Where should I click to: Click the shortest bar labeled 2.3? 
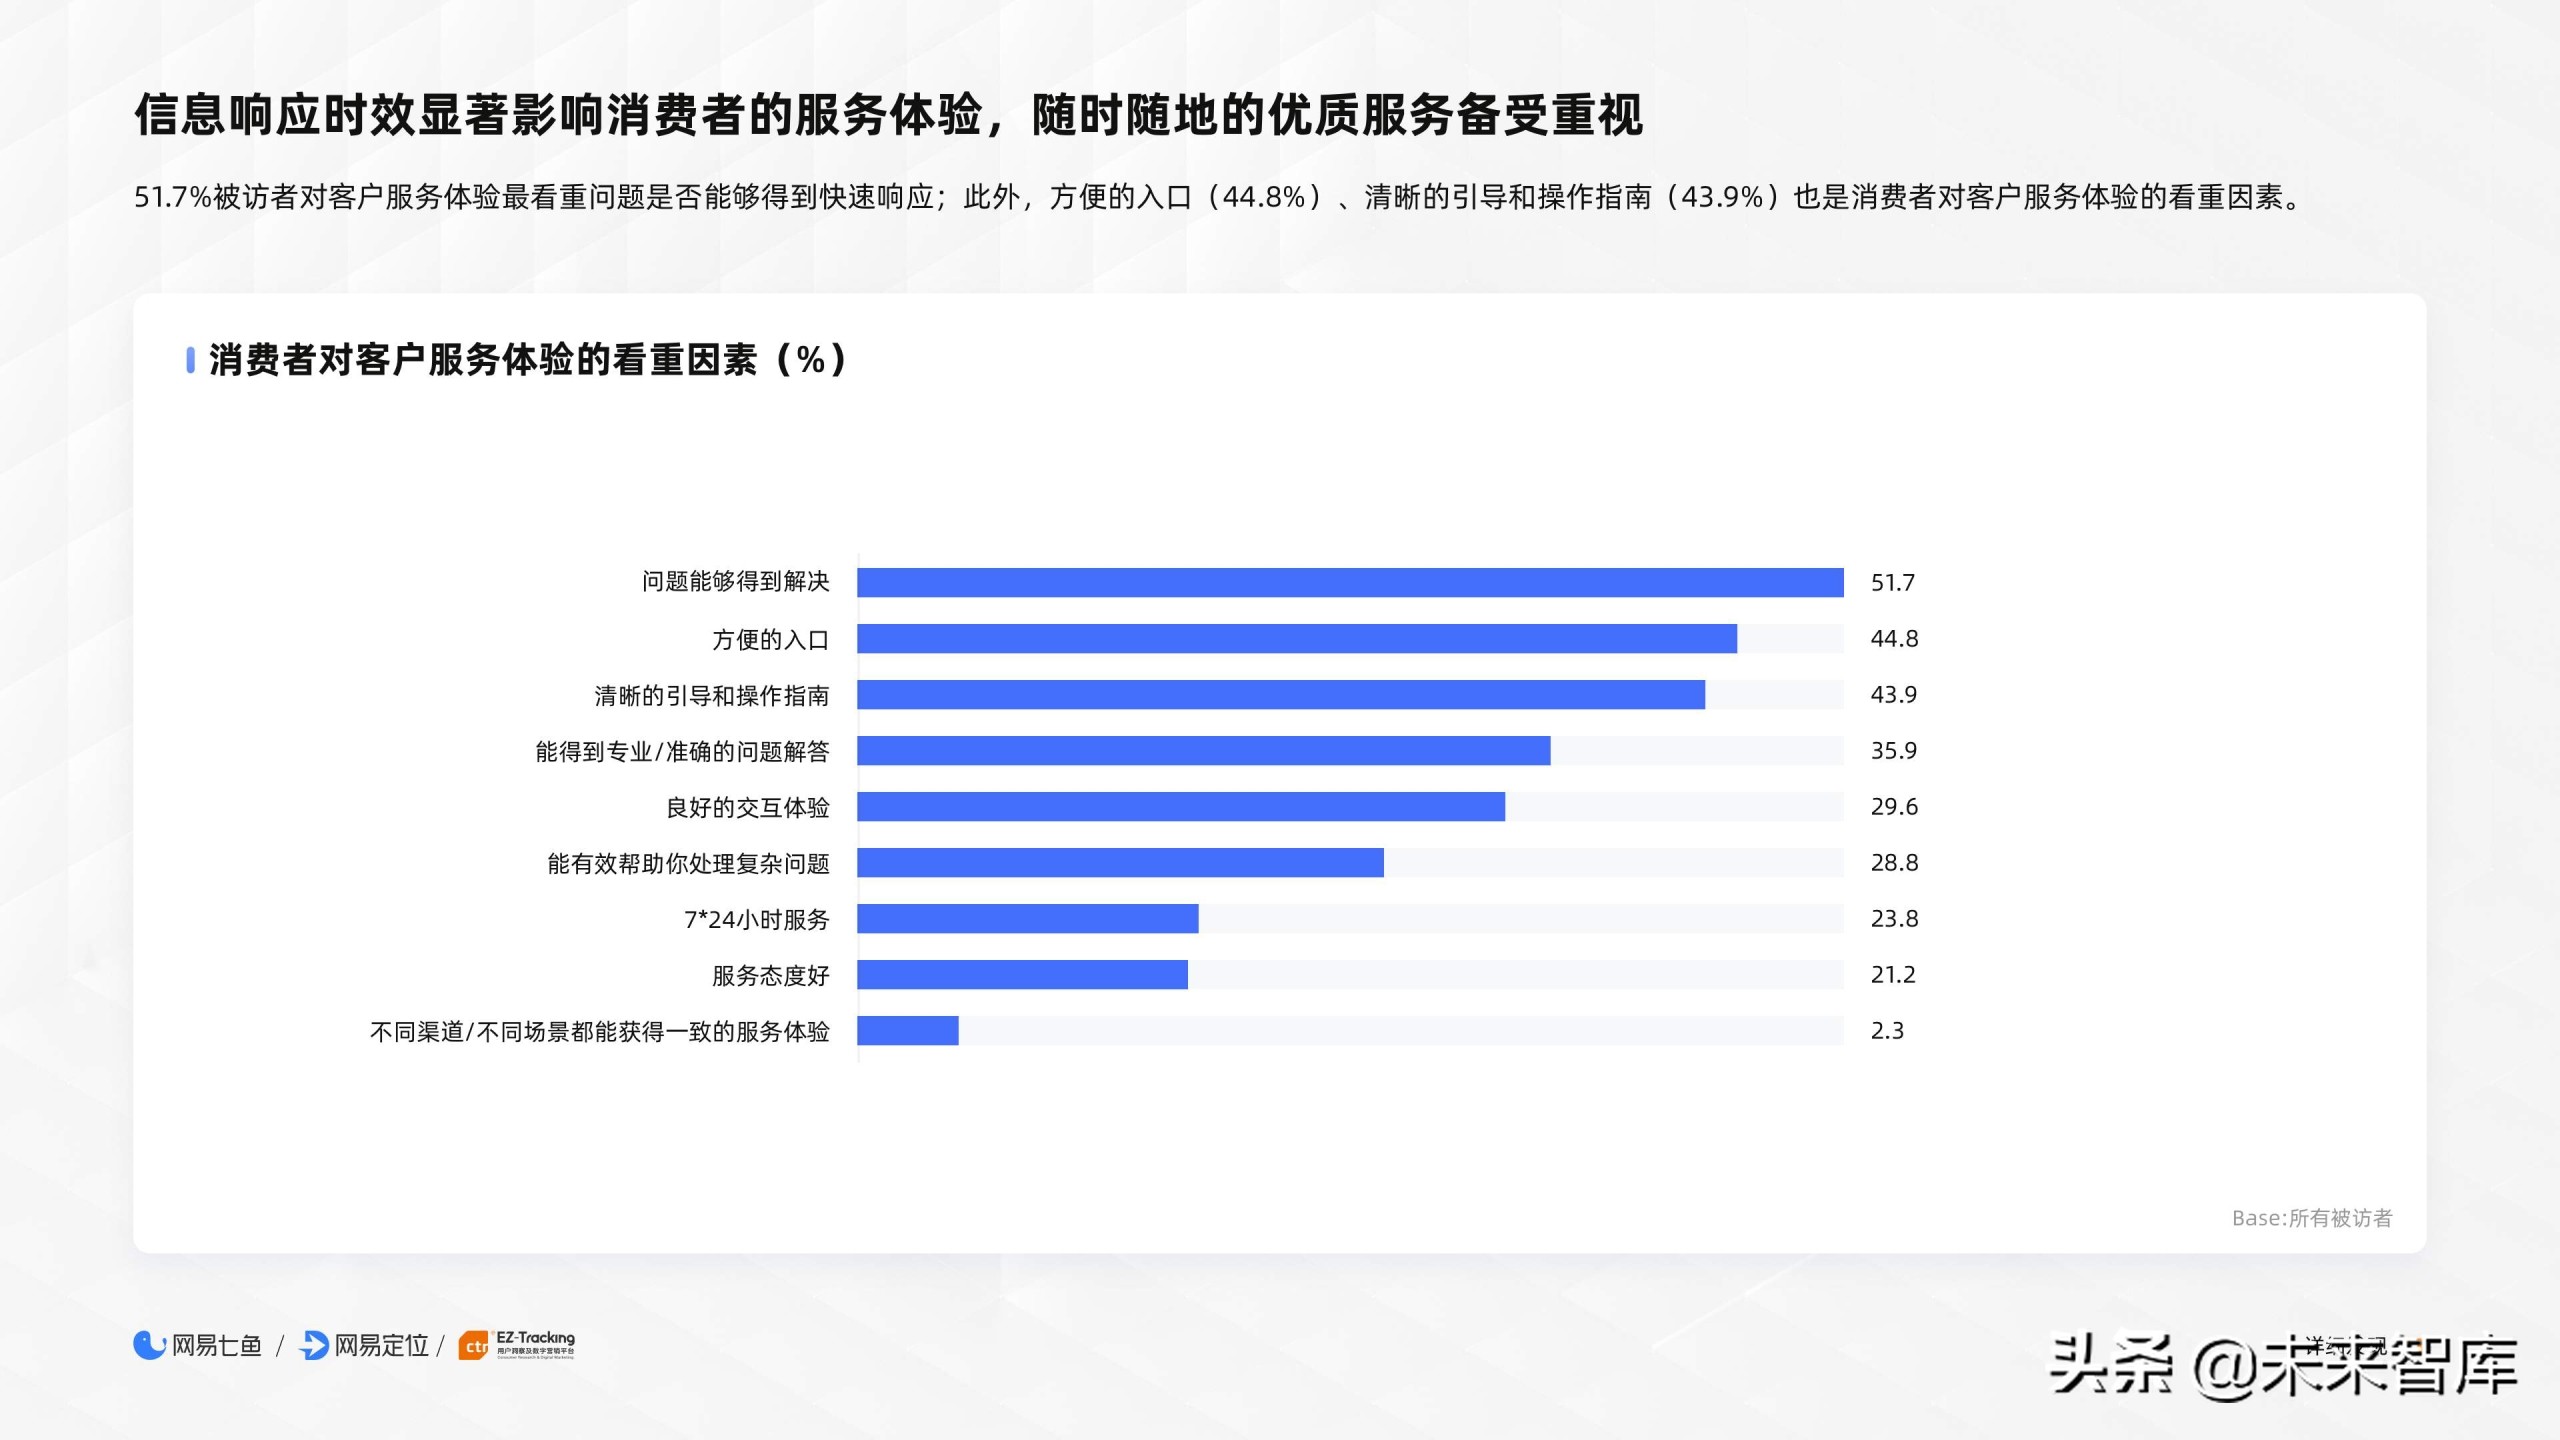click(908, 1031)
